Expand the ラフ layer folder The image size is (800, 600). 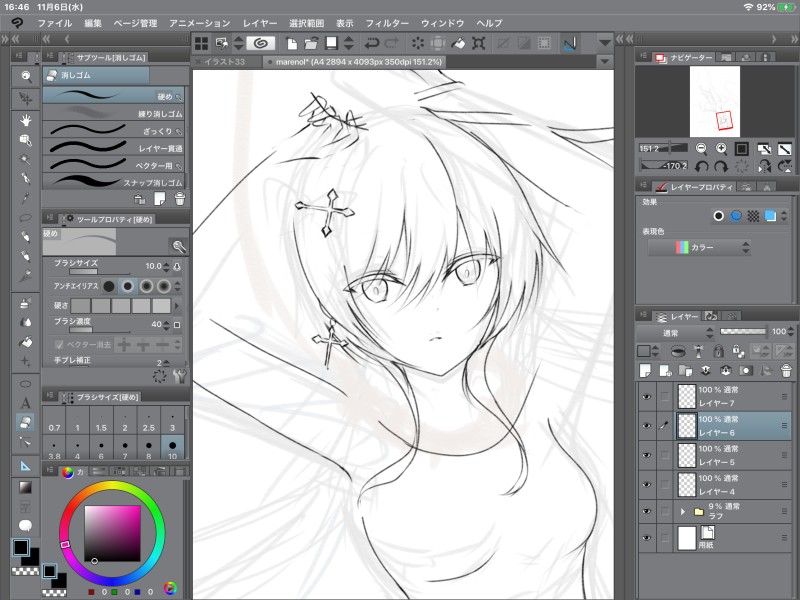[683, 511]
